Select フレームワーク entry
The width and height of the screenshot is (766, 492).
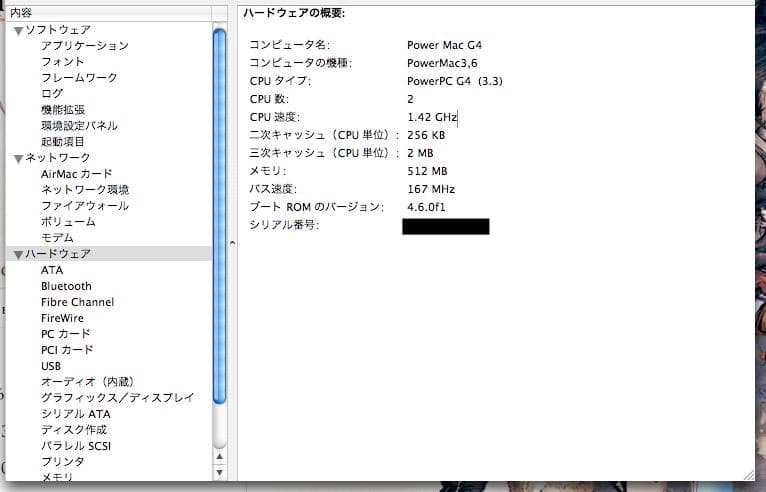coord(79,78)
